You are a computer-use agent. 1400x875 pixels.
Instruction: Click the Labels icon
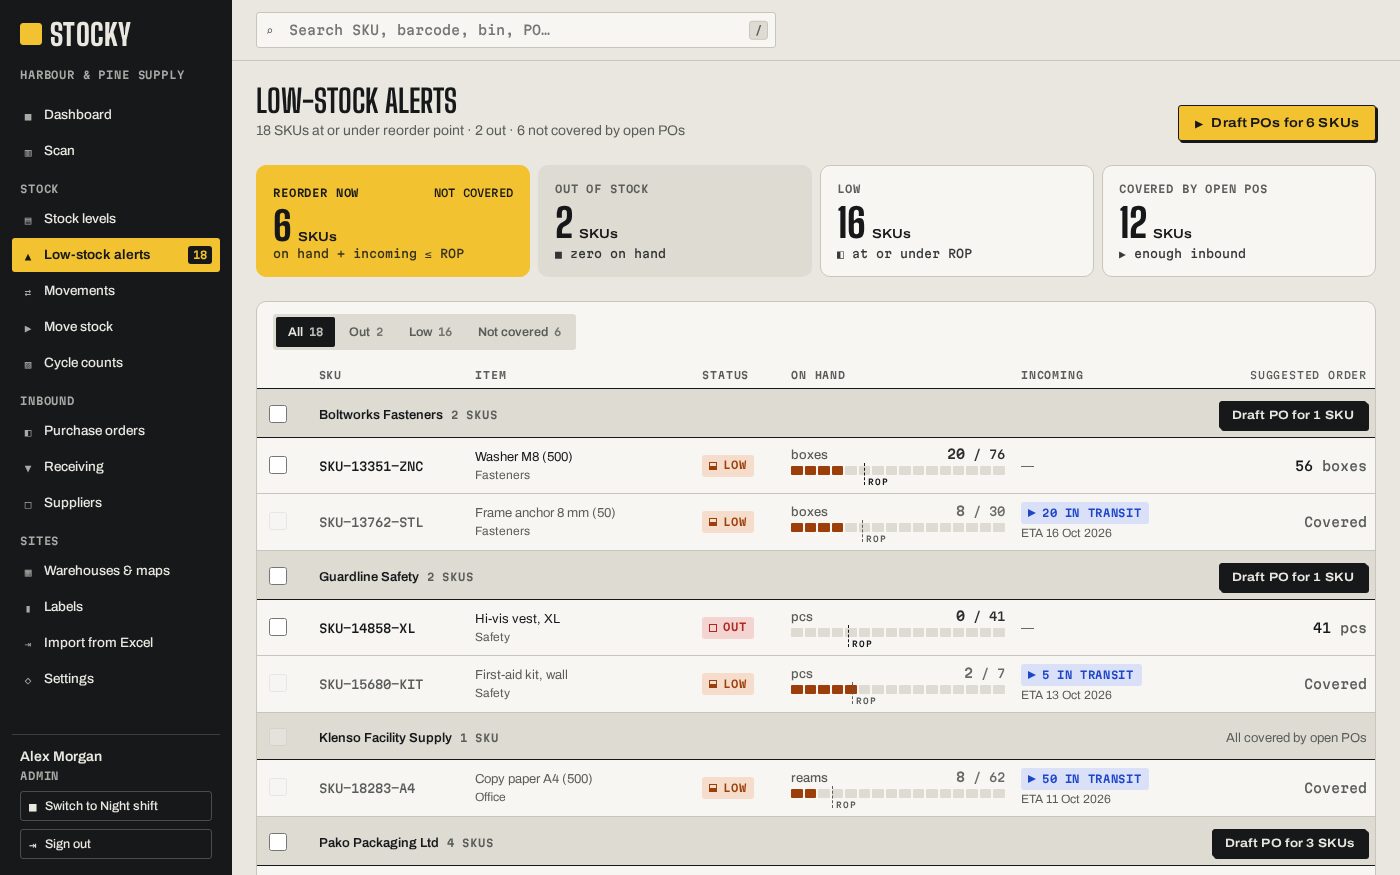click(28, 608)
